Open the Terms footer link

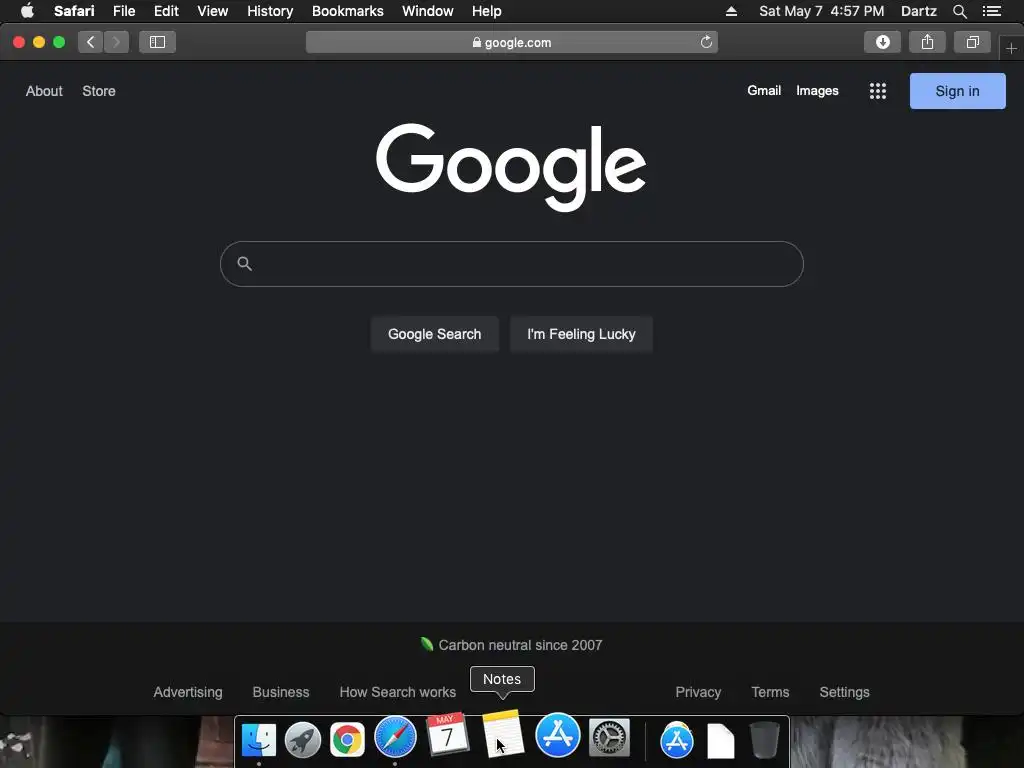770,692
